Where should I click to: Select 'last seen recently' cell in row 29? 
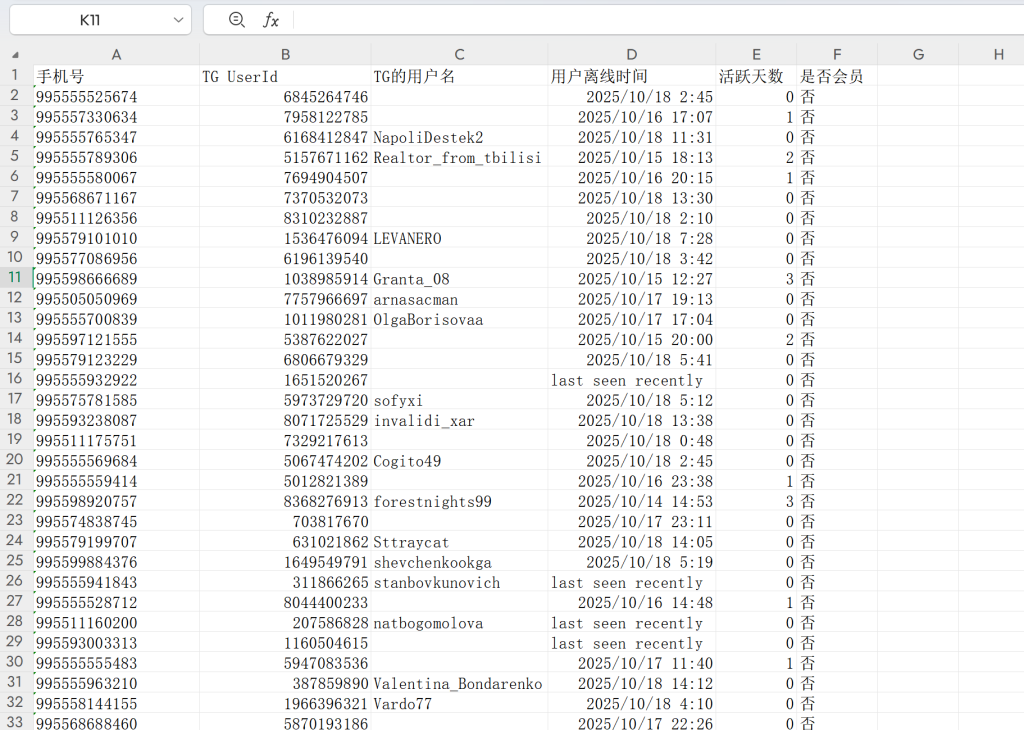[x=632, y=643]
